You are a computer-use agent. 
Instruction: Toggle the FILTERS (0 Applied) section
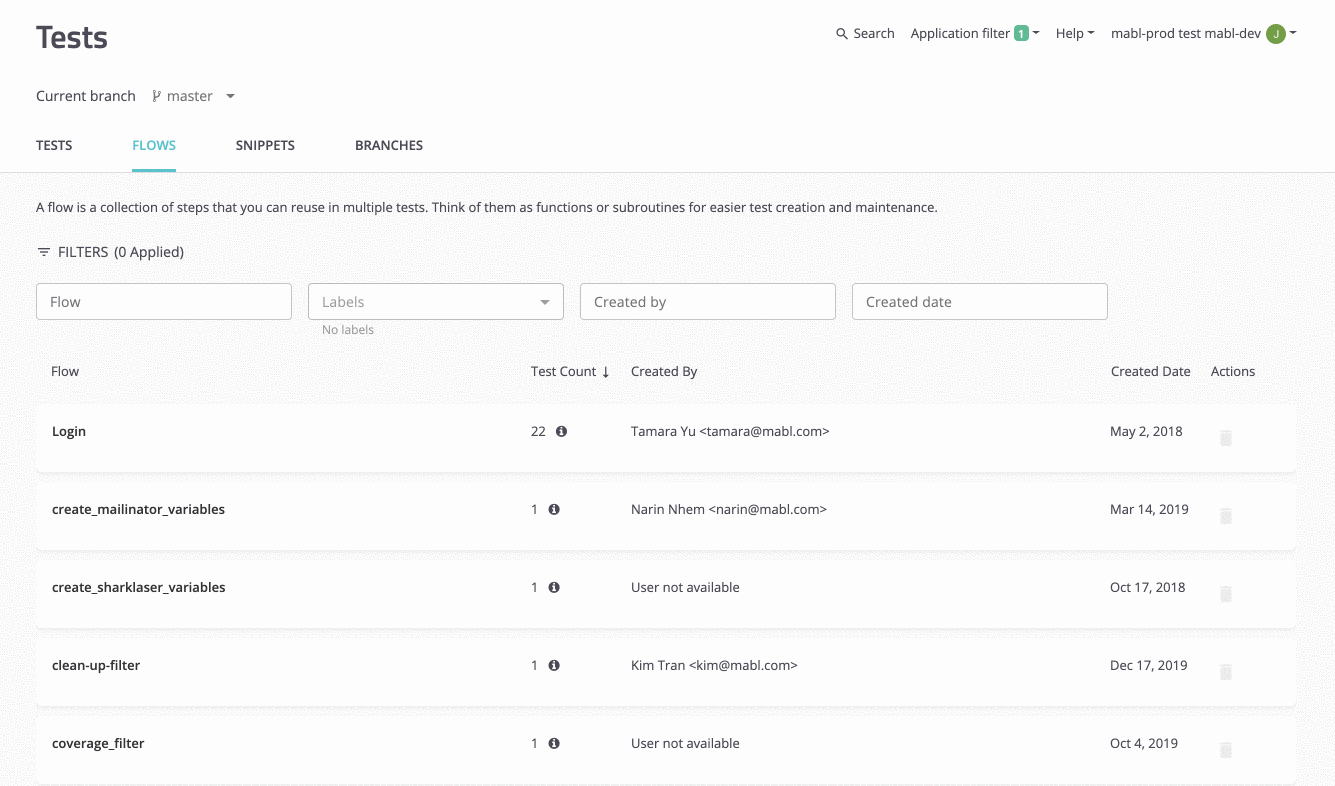110,252
